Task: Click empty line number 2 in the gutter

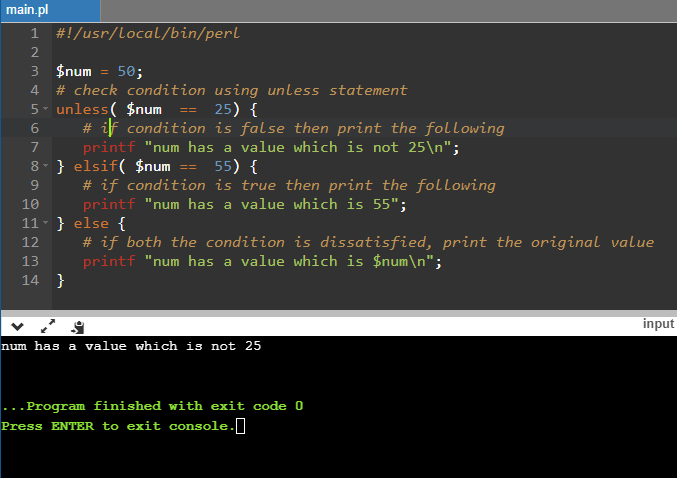Action: (x=35, y=52)
